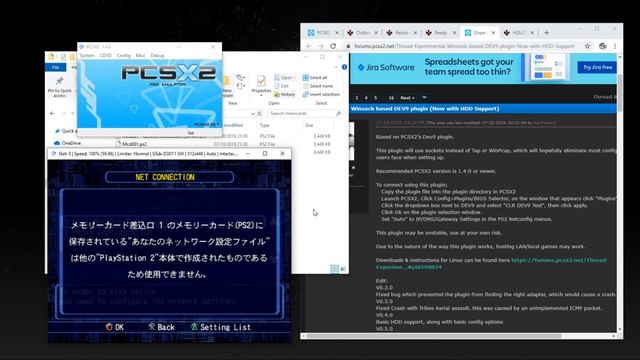
Task: Switch to the third browser tab
Action: pos(402,33)
